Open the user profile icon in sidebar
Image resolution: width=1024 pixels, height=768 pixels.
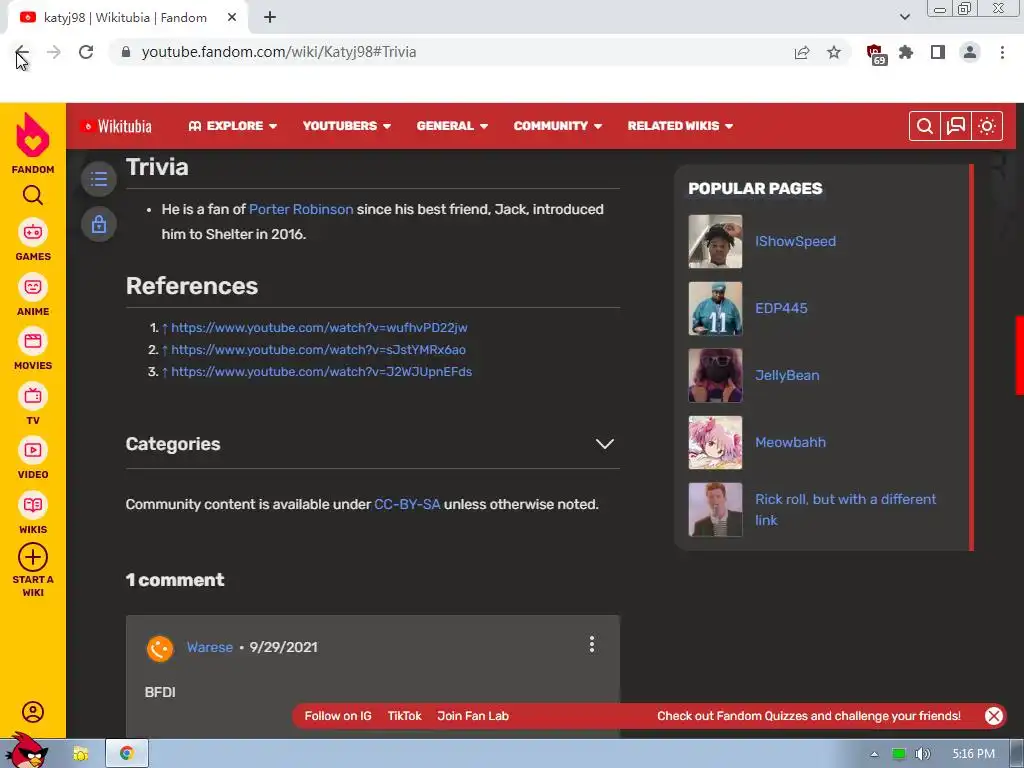pos(33,712)
